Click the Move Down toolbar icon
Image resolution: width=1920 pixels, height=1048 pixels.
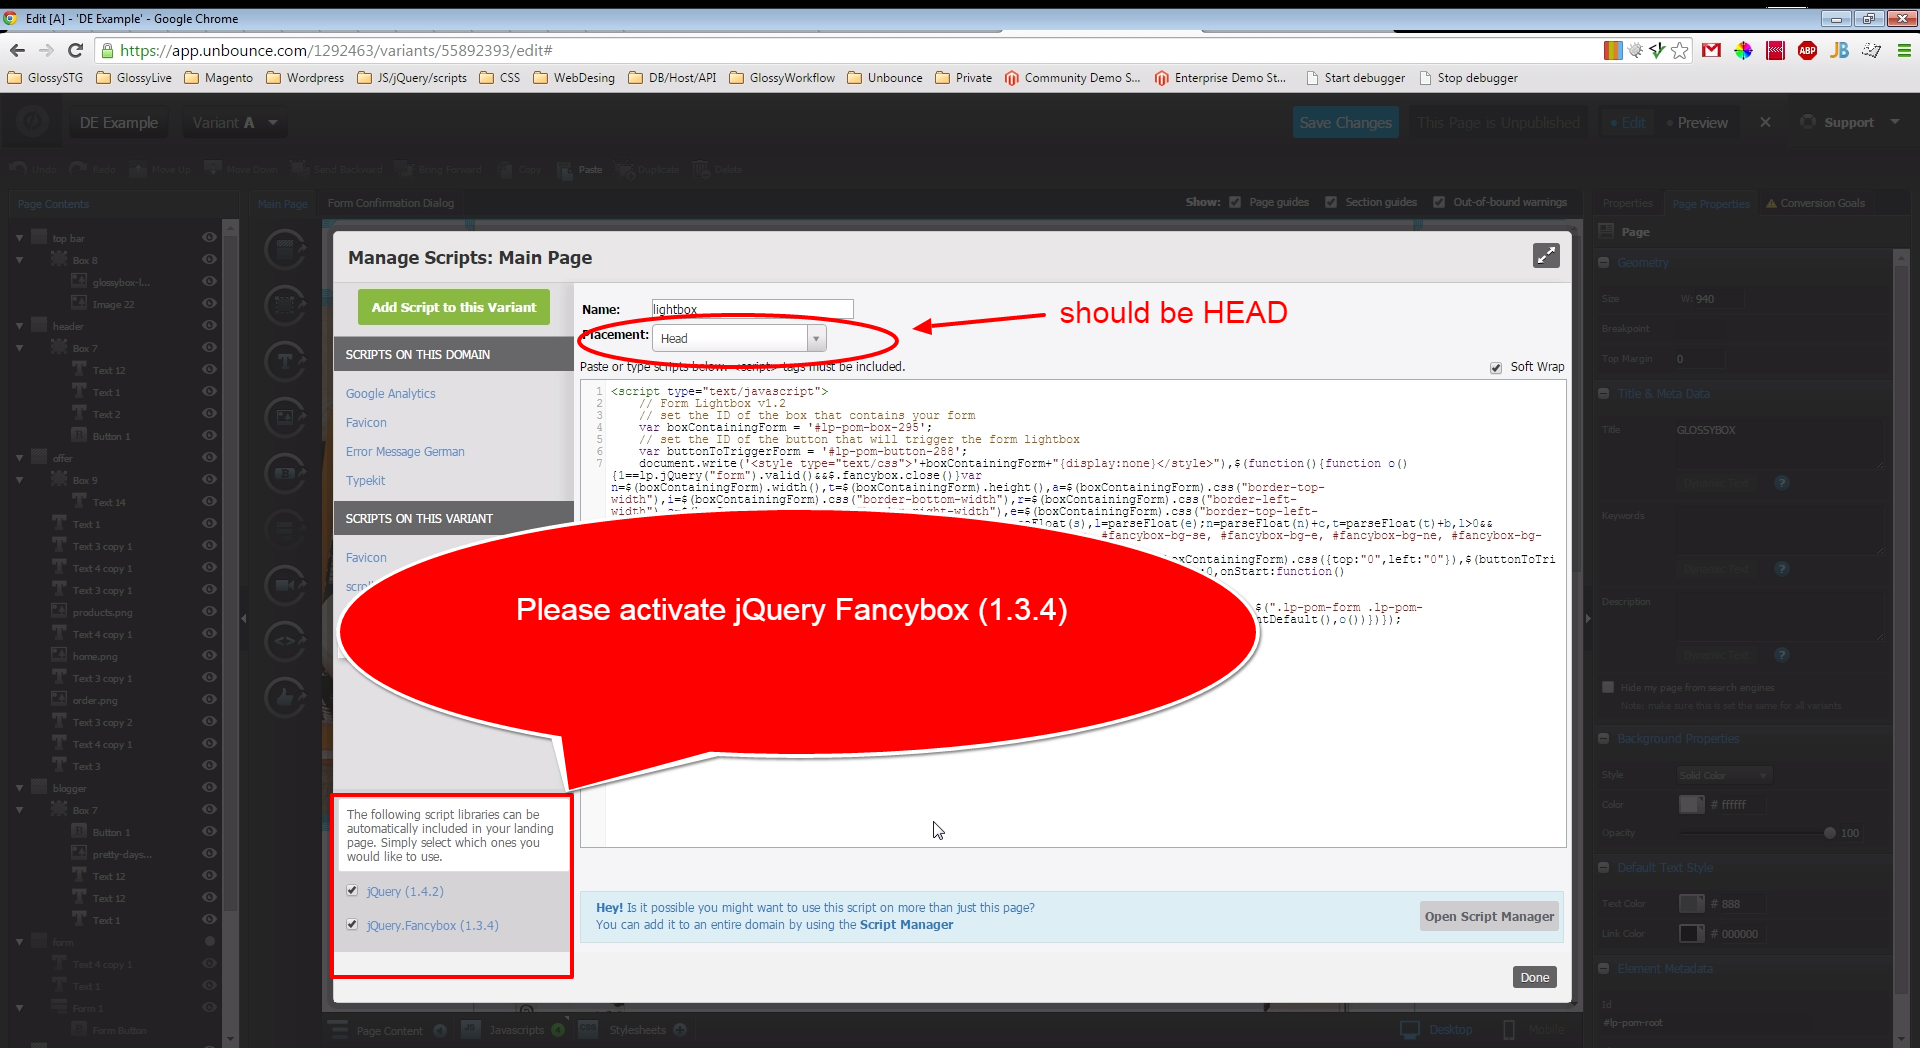(x=212, y=169)
